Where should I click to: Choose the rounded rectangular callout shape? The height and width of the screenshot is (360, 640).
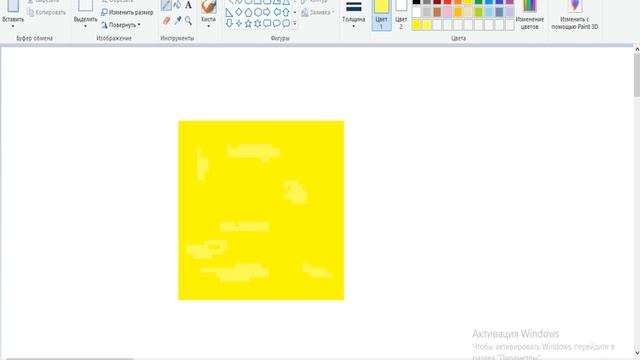[x=267, y=23]
